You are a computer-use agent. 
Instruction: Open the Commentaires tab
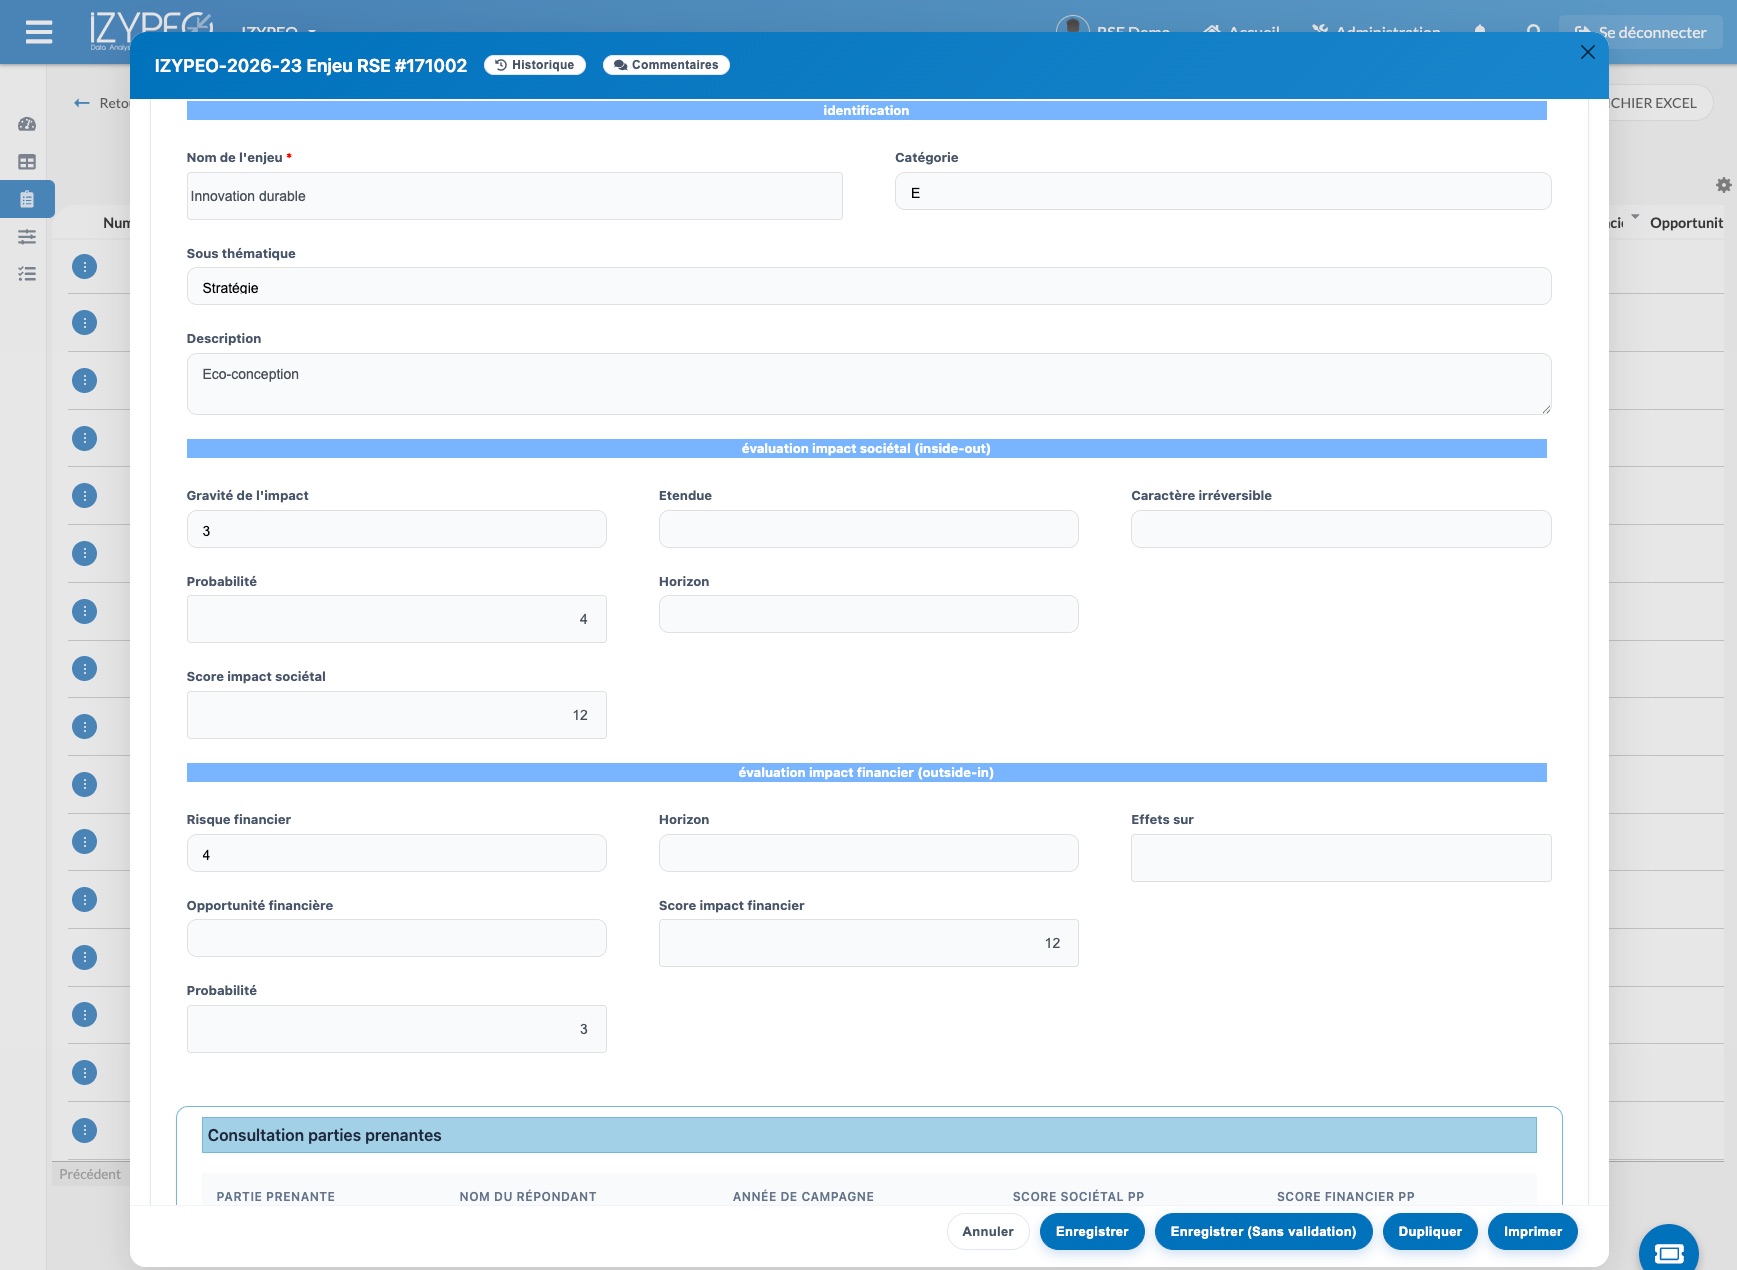click(666, 65)
